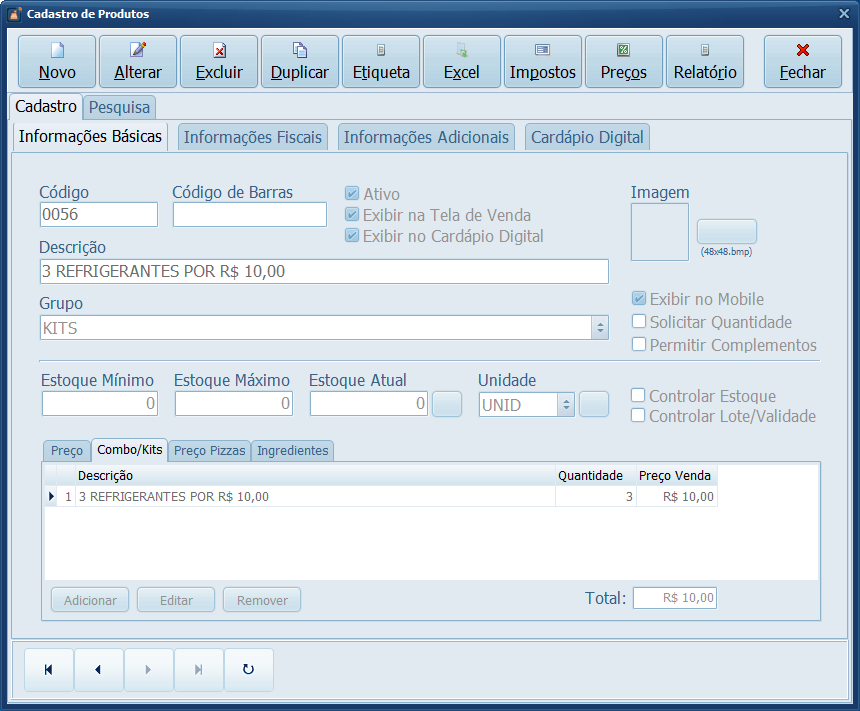The width and height of the screenshot is (860, 711).
Task: Enable the Solicitar Quantidade checkbox
Action: 638,322
